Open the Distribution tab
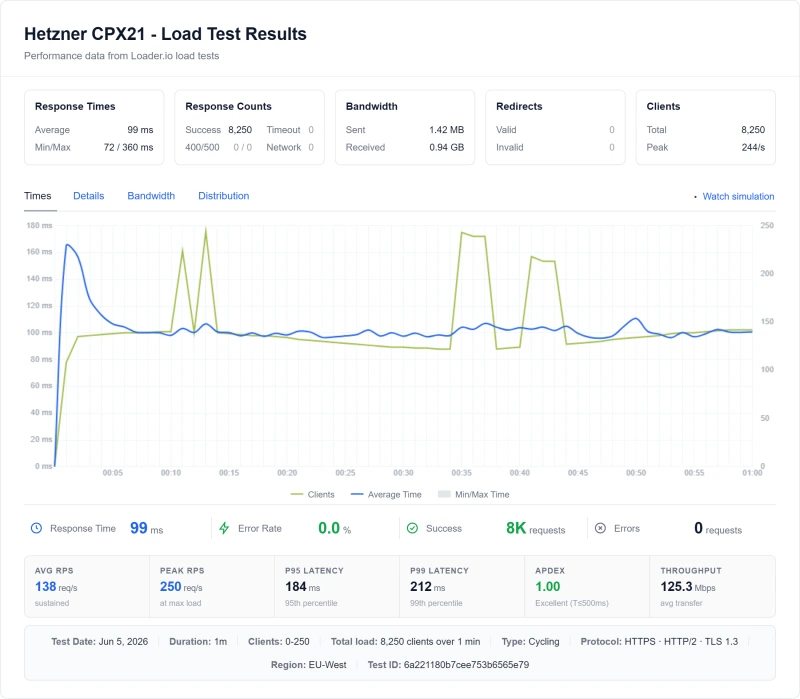The width and height of the screenshot is (800, 699). coord(223,196)
